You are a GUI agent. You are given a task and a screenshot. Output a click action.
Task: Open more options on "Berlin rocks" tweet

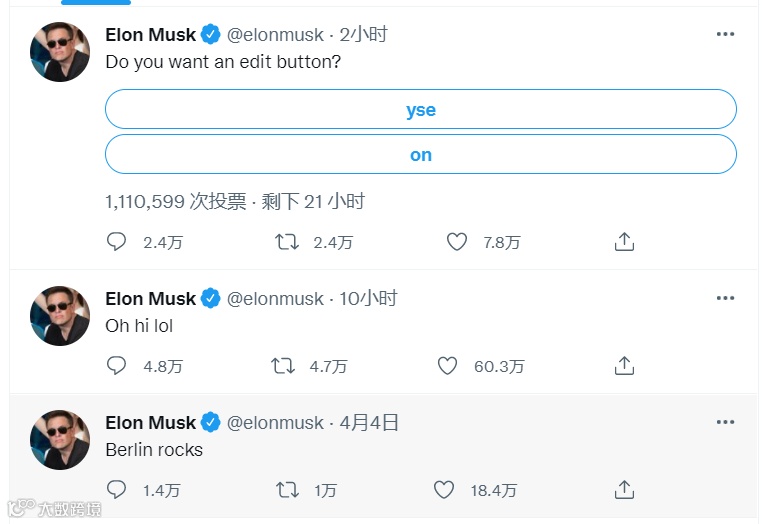[725, 422]
